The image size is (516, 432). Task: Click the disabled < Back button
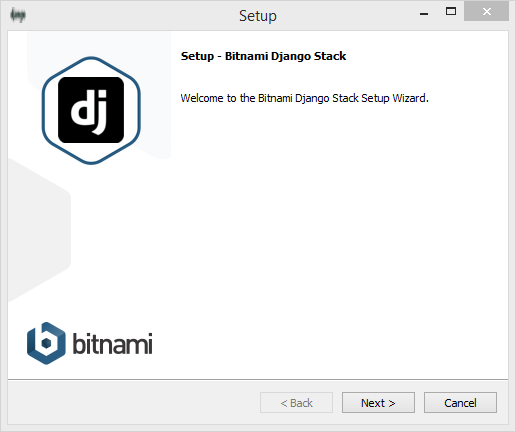[296, 403]
